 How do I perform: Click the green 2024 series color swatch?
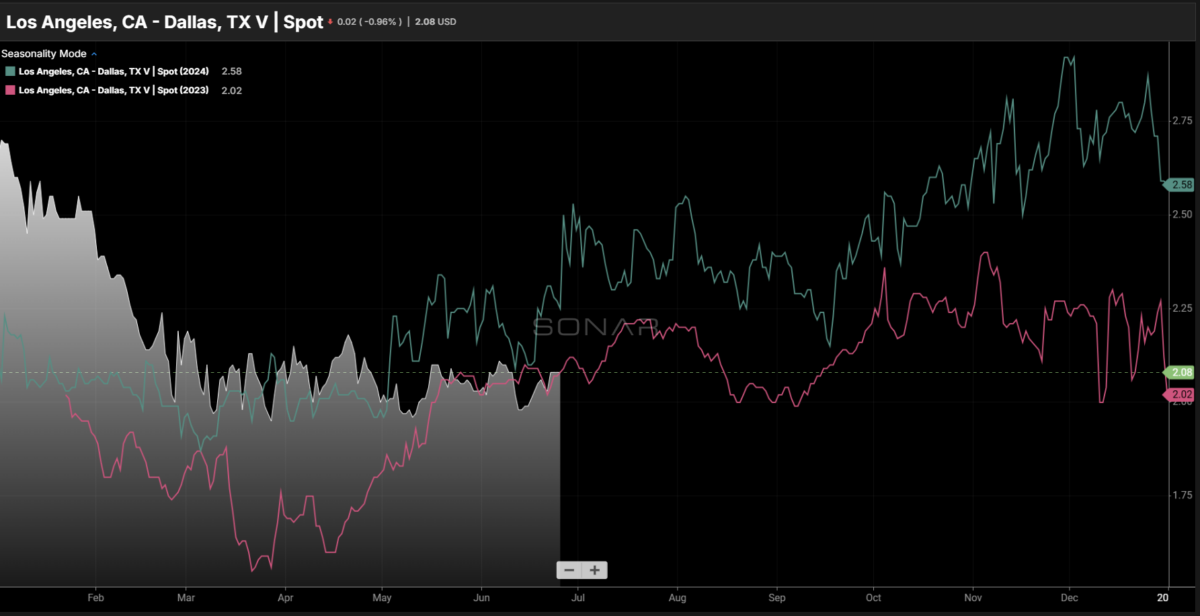pos(10,72)
